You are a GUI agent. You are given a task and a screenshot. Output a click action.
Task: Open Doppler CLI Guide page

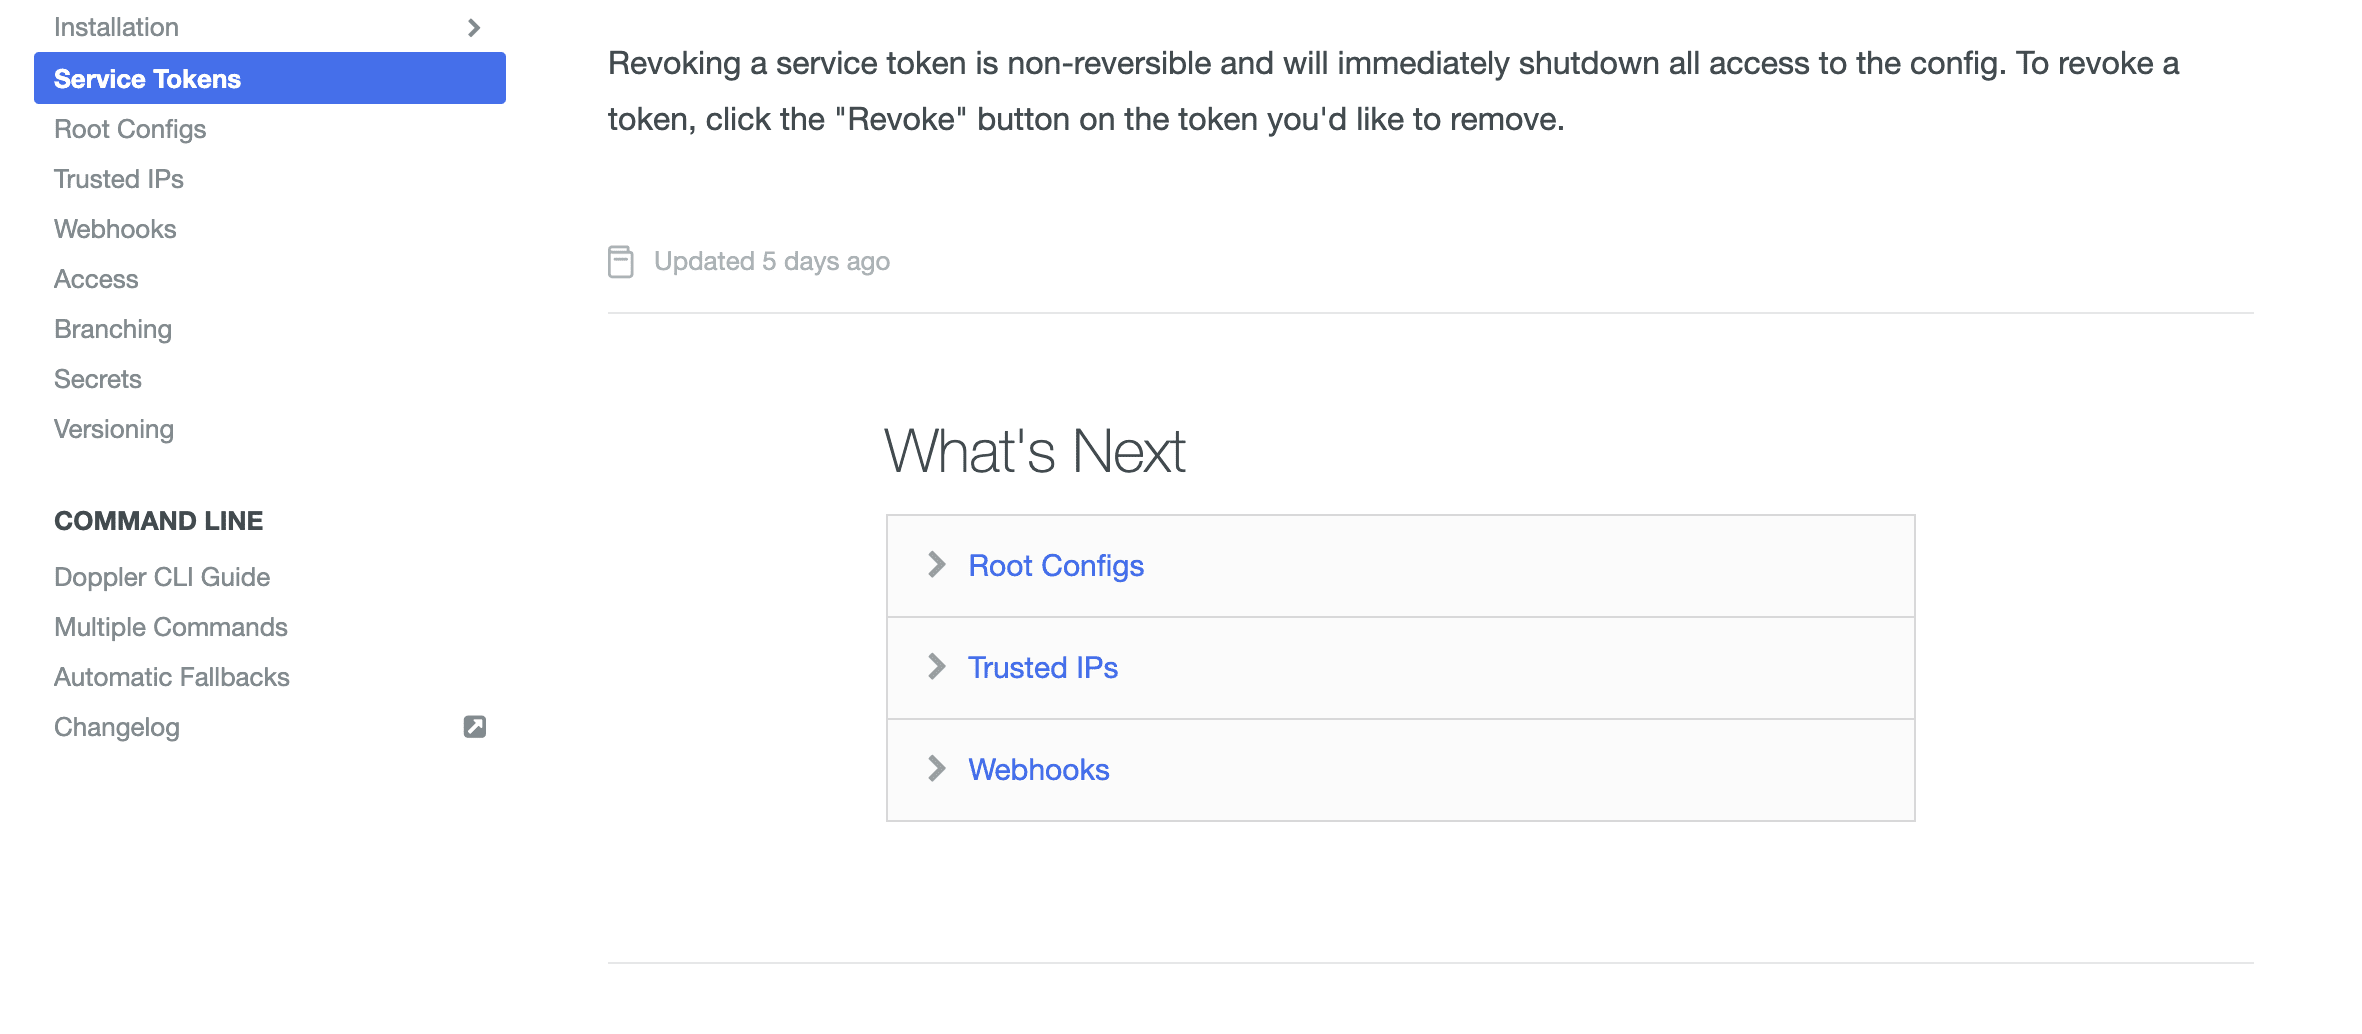[162, 577]
